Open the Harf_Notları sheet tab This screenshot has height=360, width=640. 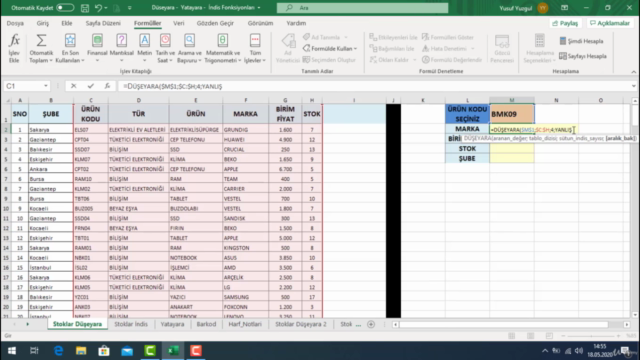(245, 324)
